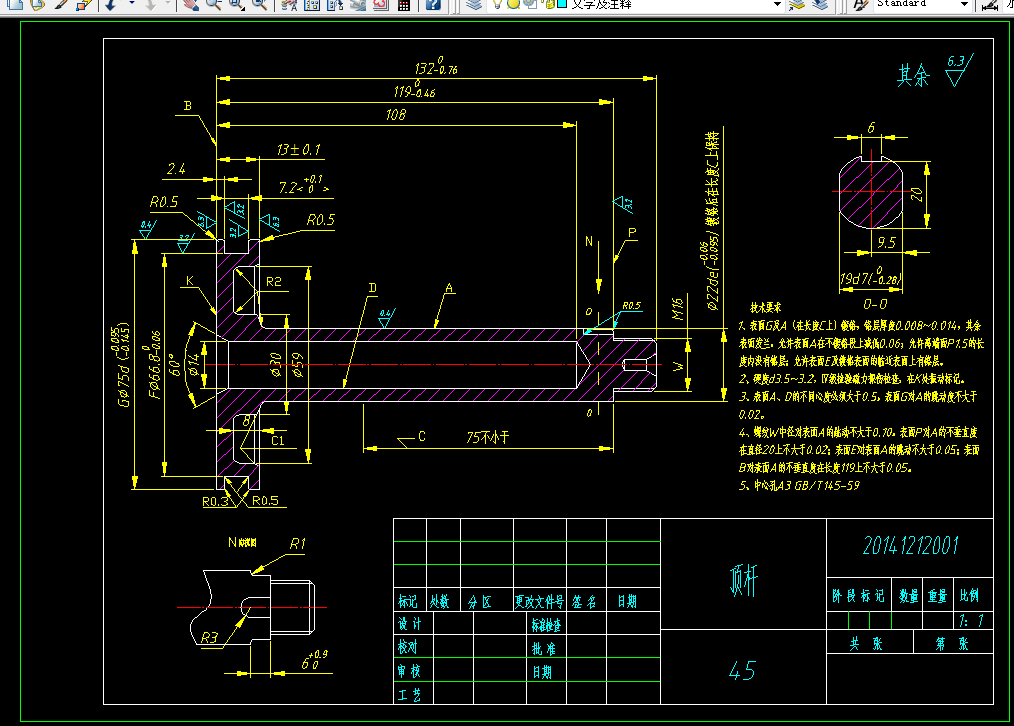Select the R2 radius label
The height and width of the screenshot is (726, 1014).
(274, 282)
